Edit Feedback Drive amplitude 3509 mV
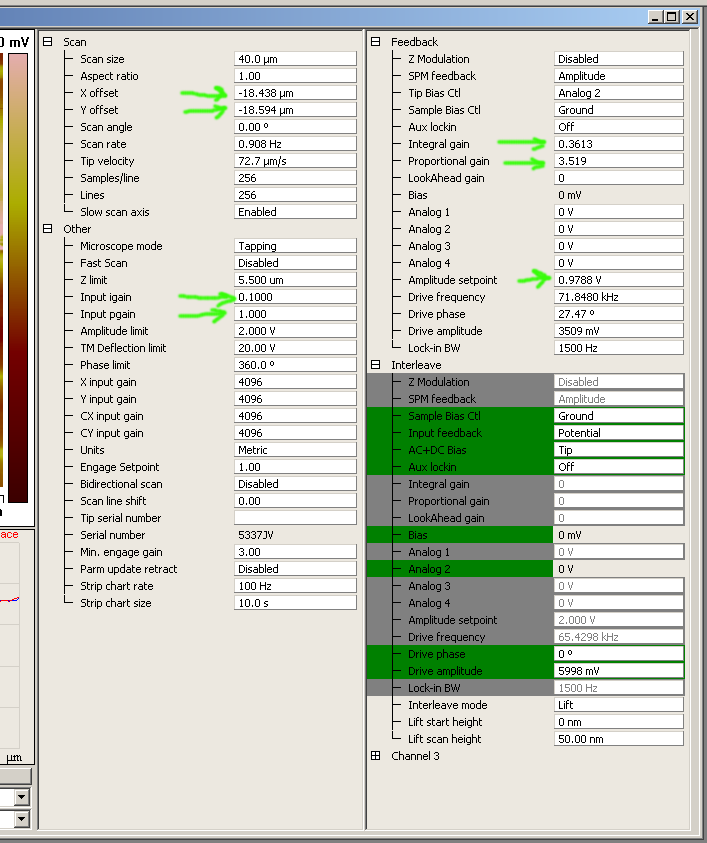Viewport: 707px width, 843px height. coord(619,331)
